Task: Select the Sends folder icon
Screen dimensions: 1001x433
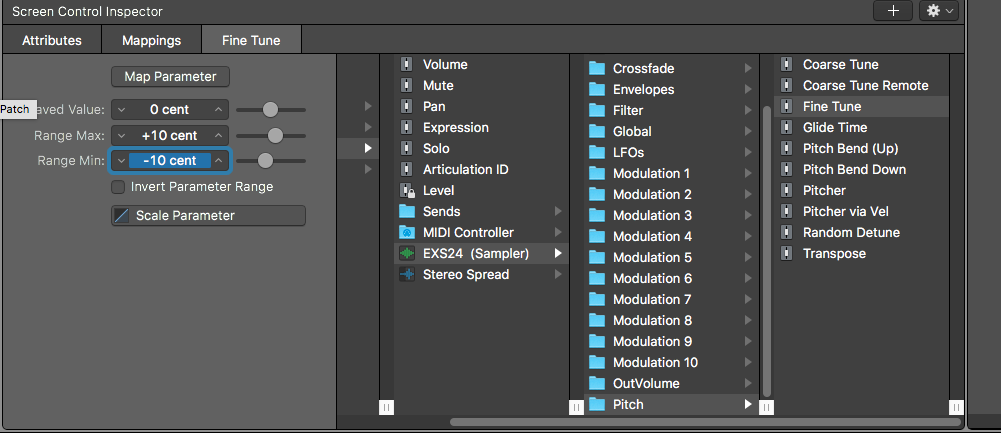Action: click(x=407, y=212)
